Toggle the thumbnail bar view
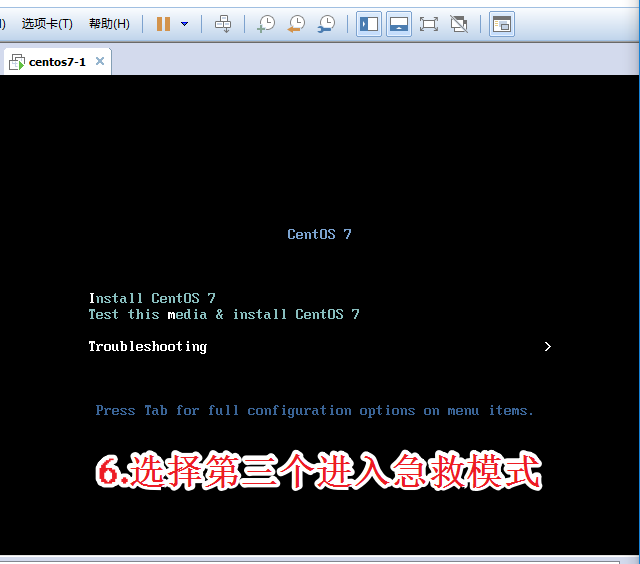This screenshot has height=564, width=640. 399,24
